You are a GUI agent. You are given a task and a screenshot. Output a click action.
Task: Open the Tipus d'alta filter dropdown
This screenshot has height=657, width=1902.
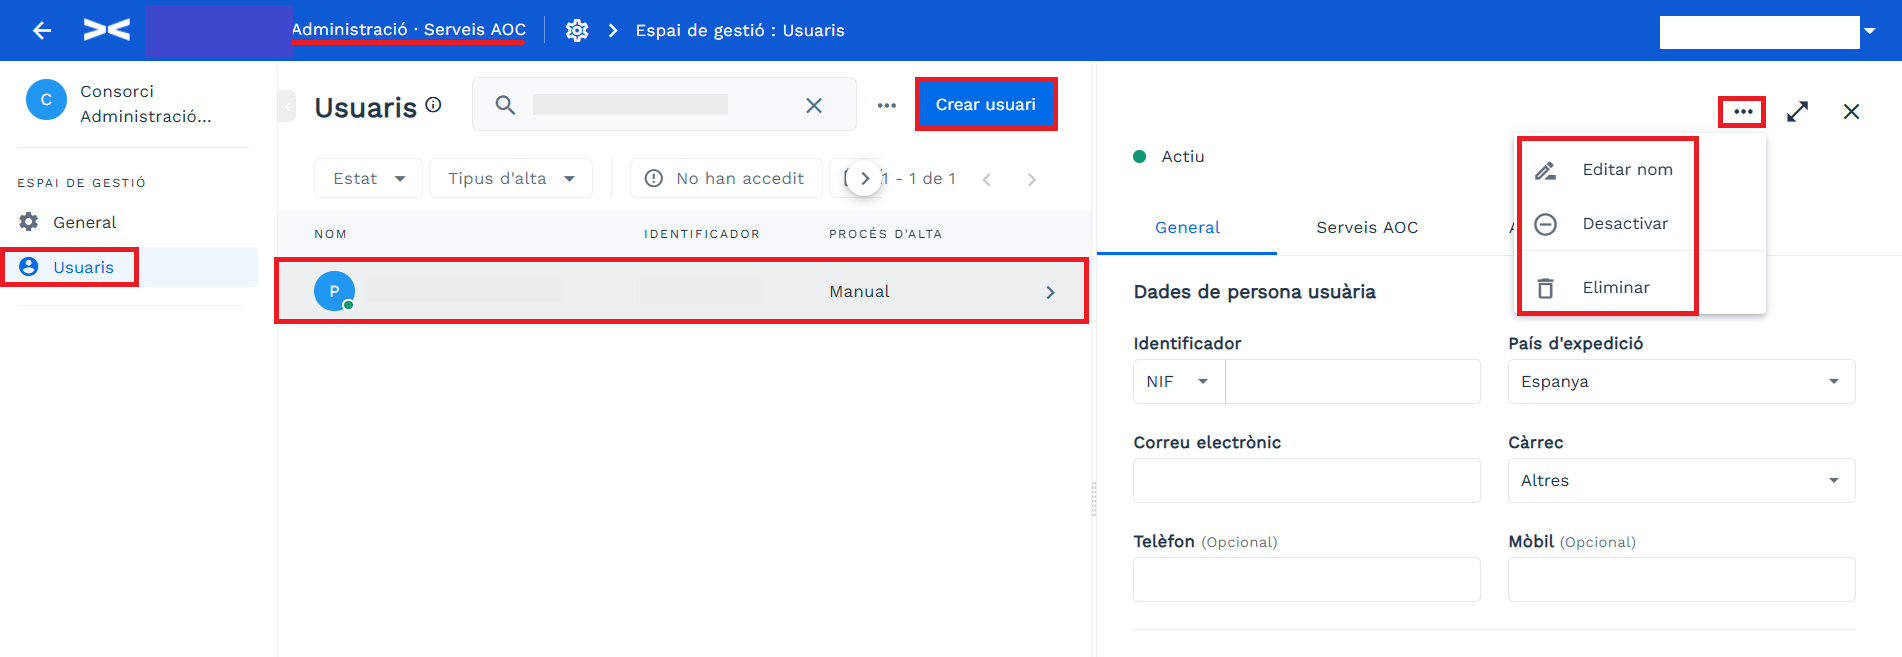(x=511, y=178)
